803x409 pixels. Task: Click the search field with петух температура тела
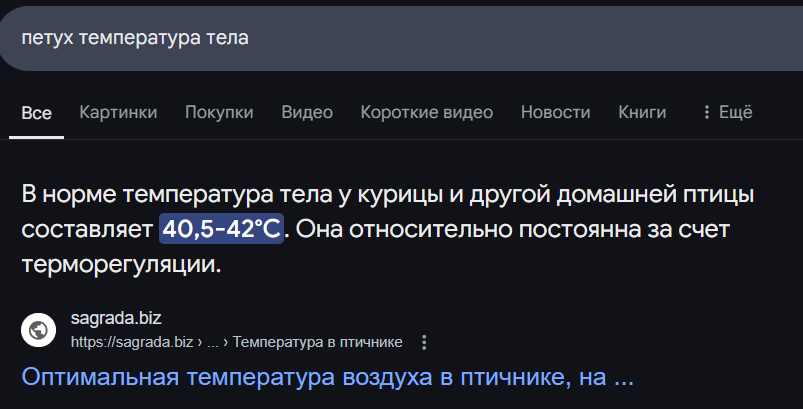(402, 38)
